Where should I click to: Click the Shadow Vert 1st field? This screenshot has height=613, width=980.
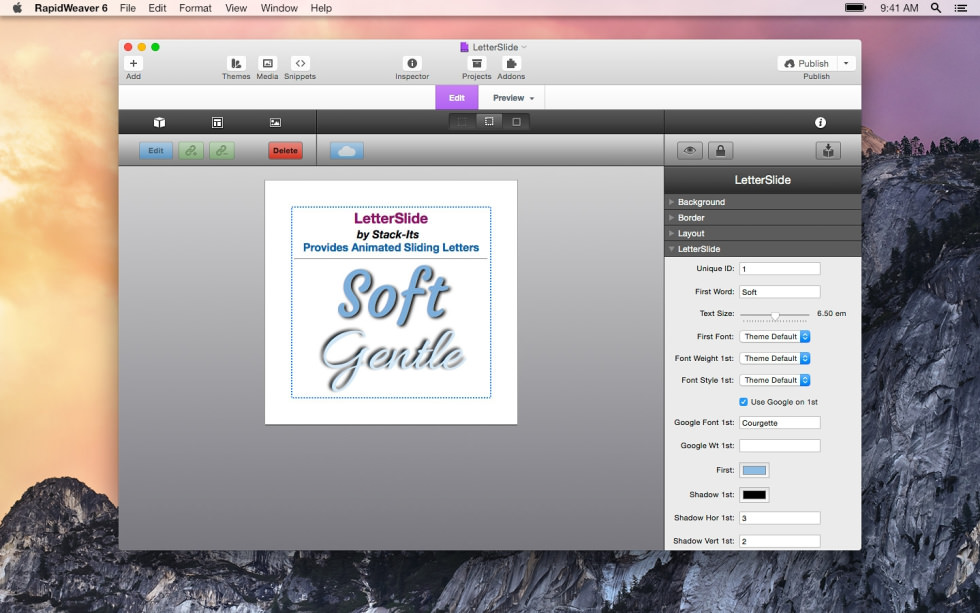[779, 541]
